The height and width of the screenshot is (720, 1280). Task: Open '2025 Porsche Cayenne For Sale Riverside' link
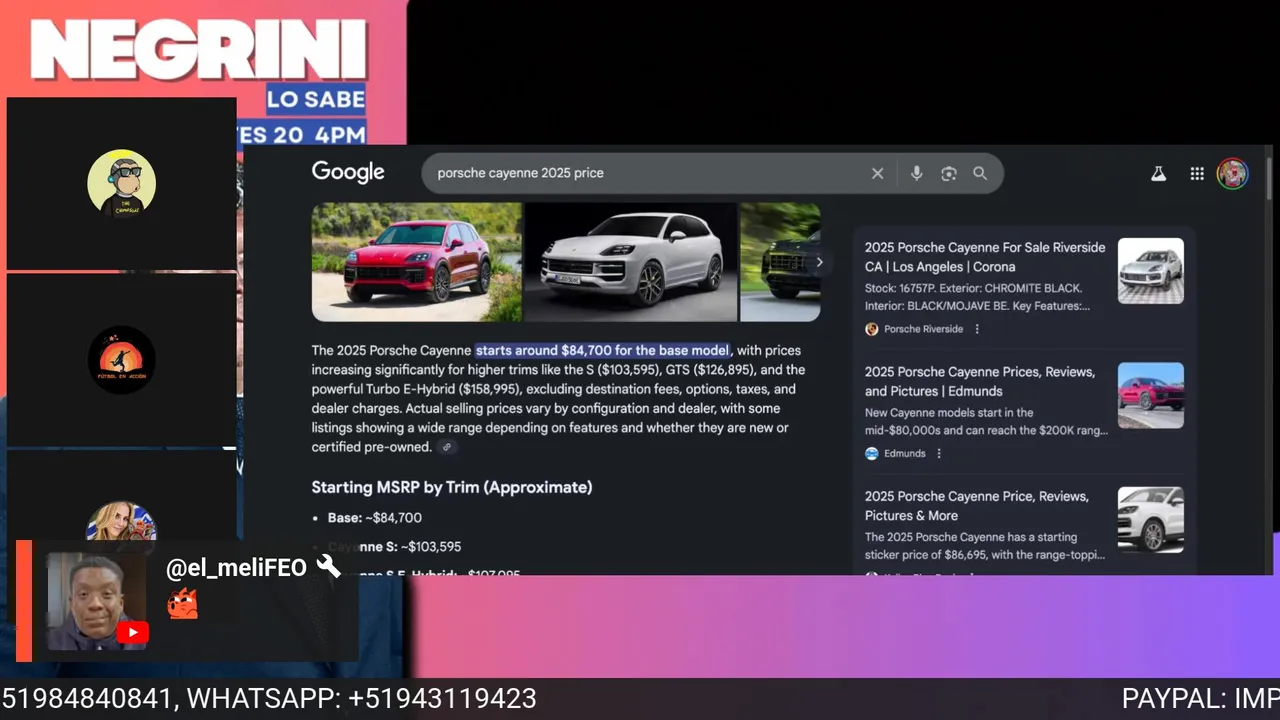(x=985, y=257)
